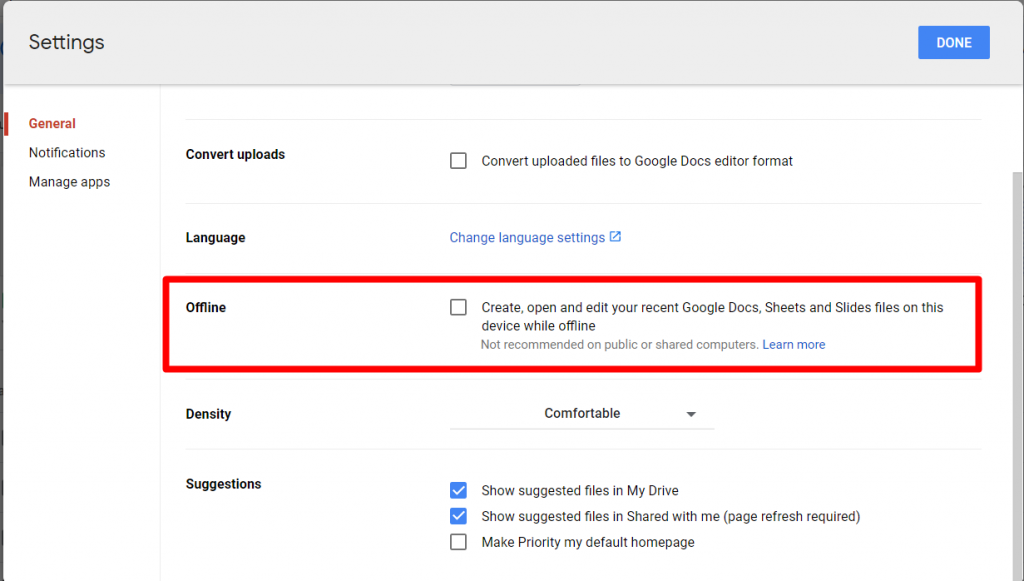Open Change language settings
This screenshot has height=581, width=1024.
click(x=528, y=237)
